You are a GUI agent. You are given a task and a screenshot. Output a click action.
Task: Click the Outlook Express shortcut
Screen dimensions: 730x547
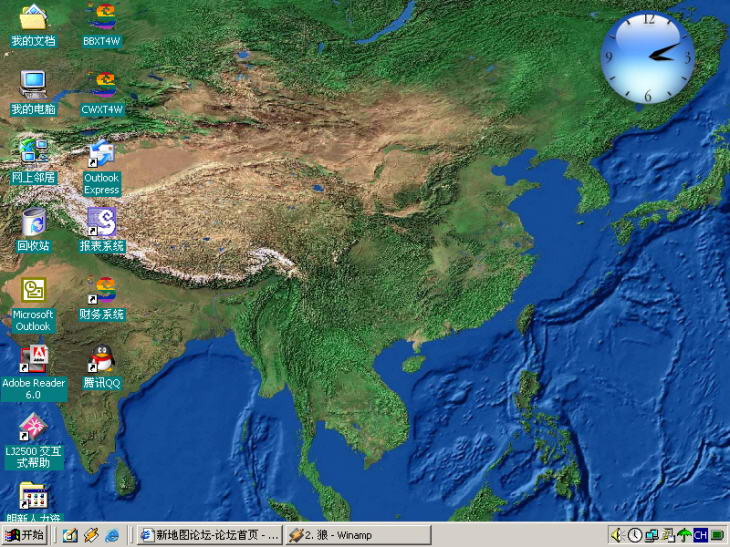(101, 155)
